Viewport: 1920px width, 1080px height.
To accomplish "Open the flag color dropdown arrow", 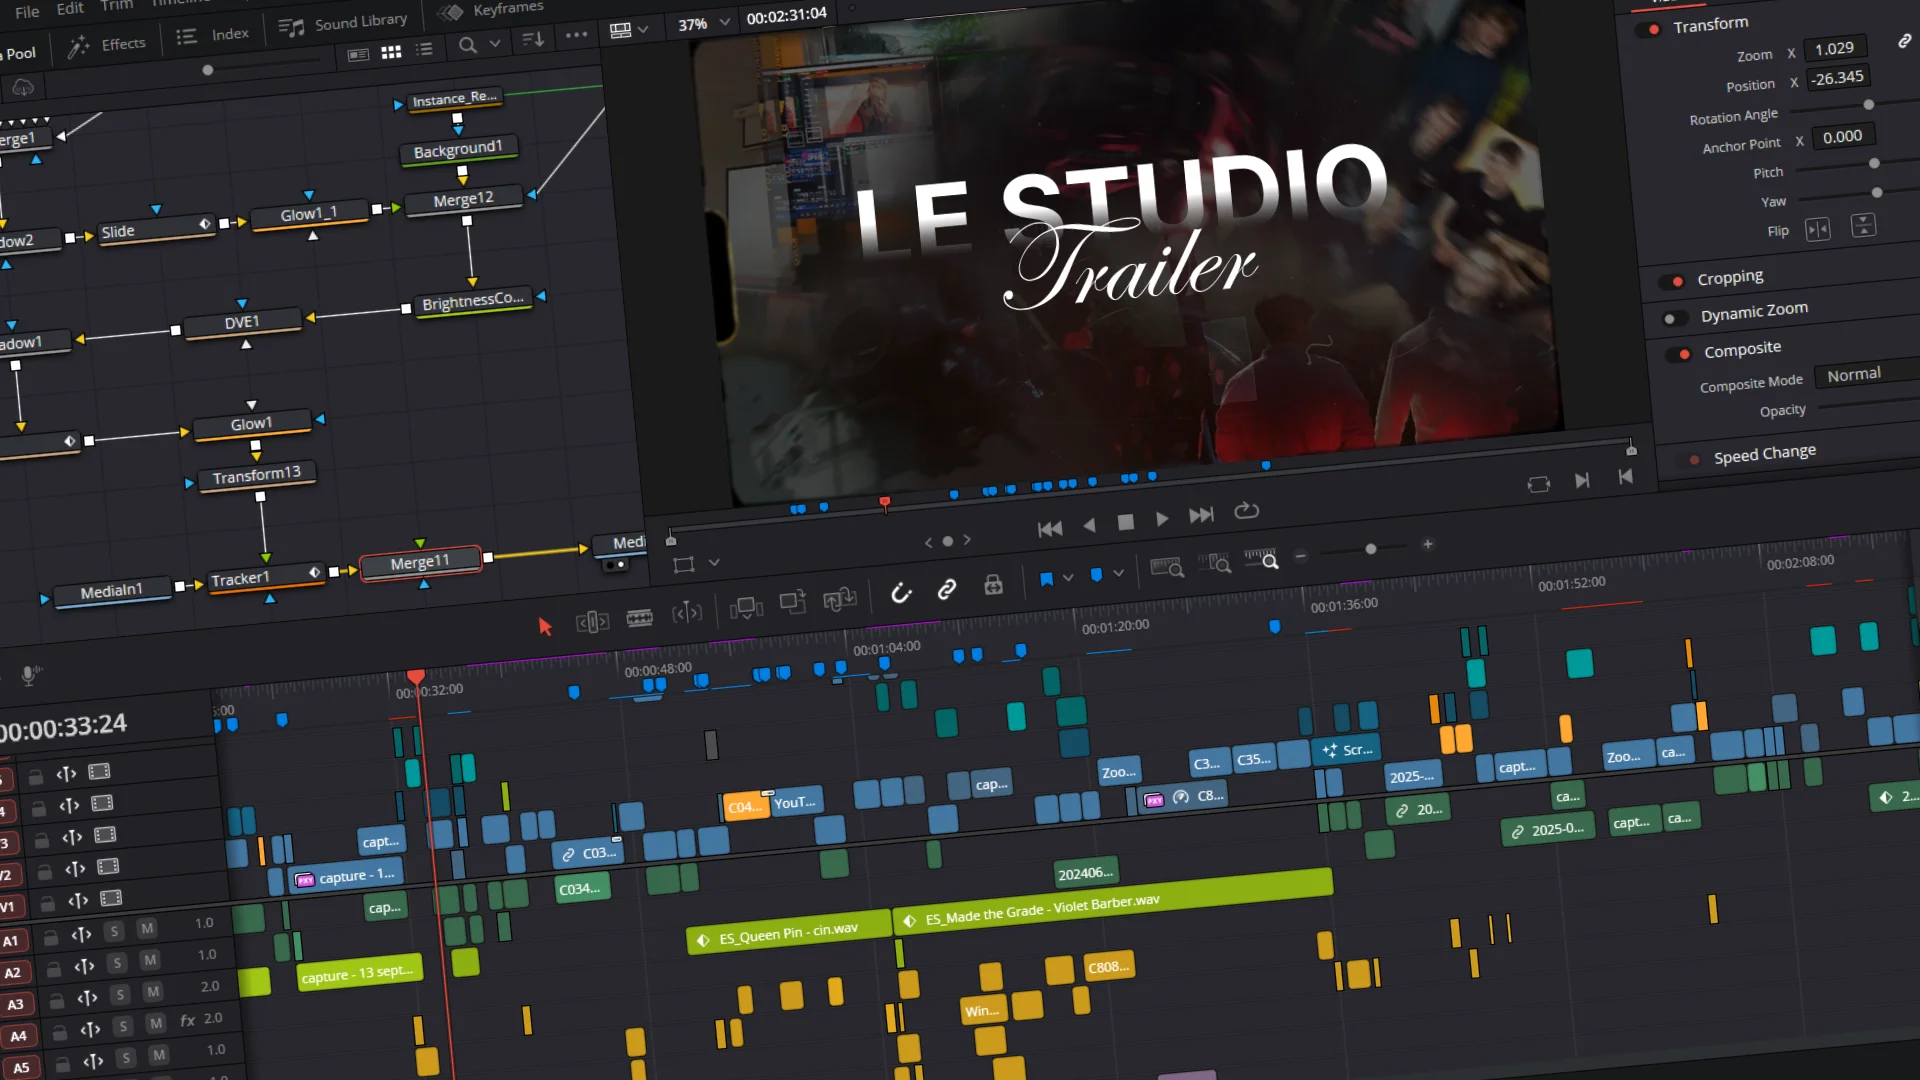I will click(x=1068, y=577).
